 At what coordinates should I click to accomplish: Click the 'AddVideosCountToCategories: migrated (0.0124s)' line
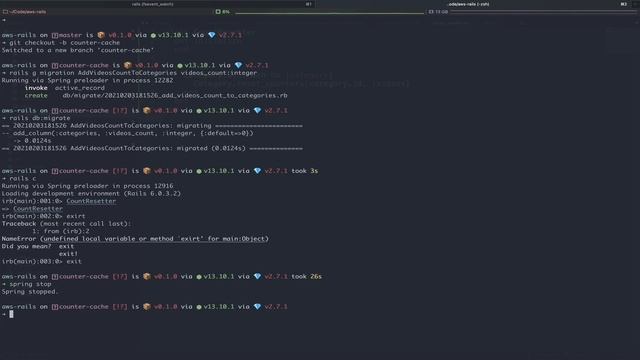point(152,148)
